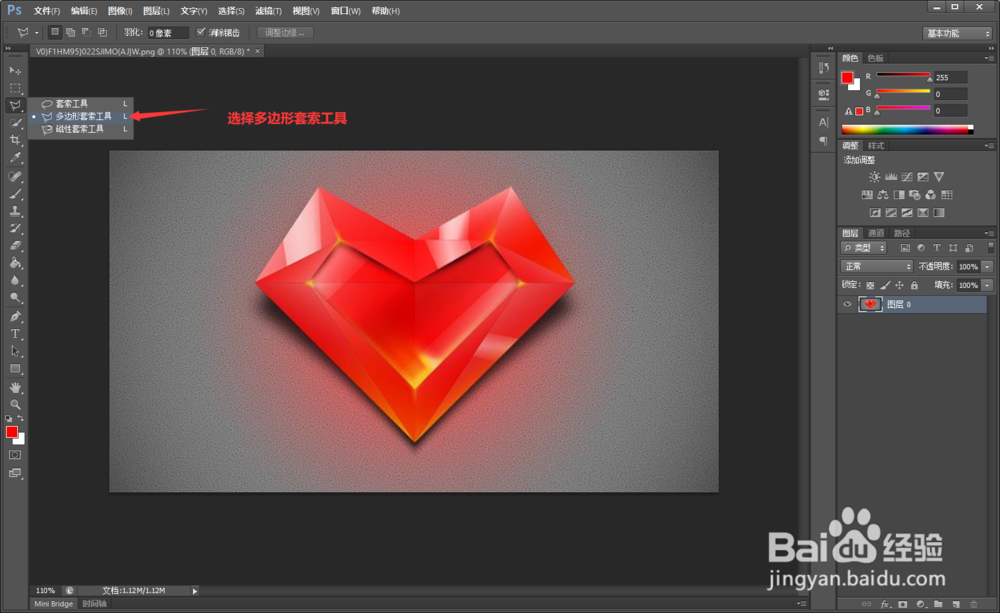
Task: Open the 滤镜(T) menu
Action: pos(268,11)
